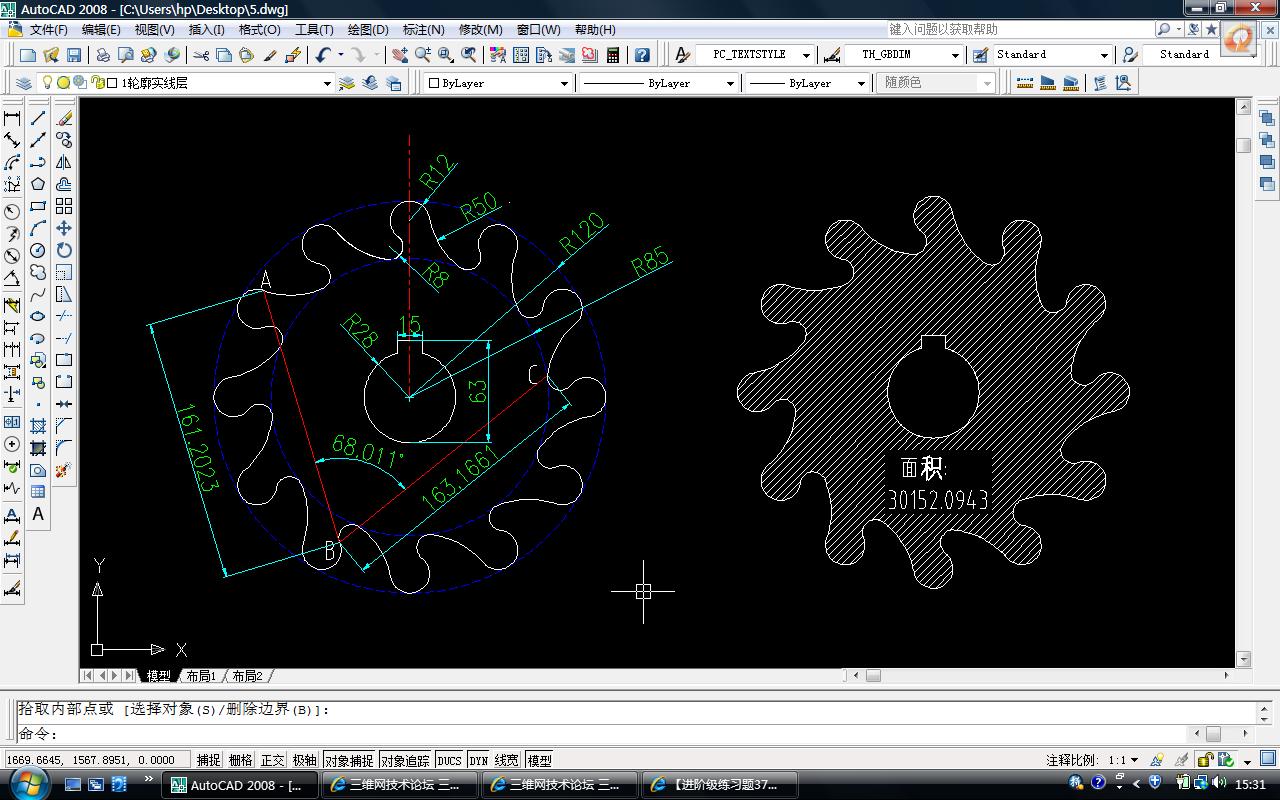Switch to the 布局1 layout tab
This screenshot has width=1280, height=800.
pos(201,676)
